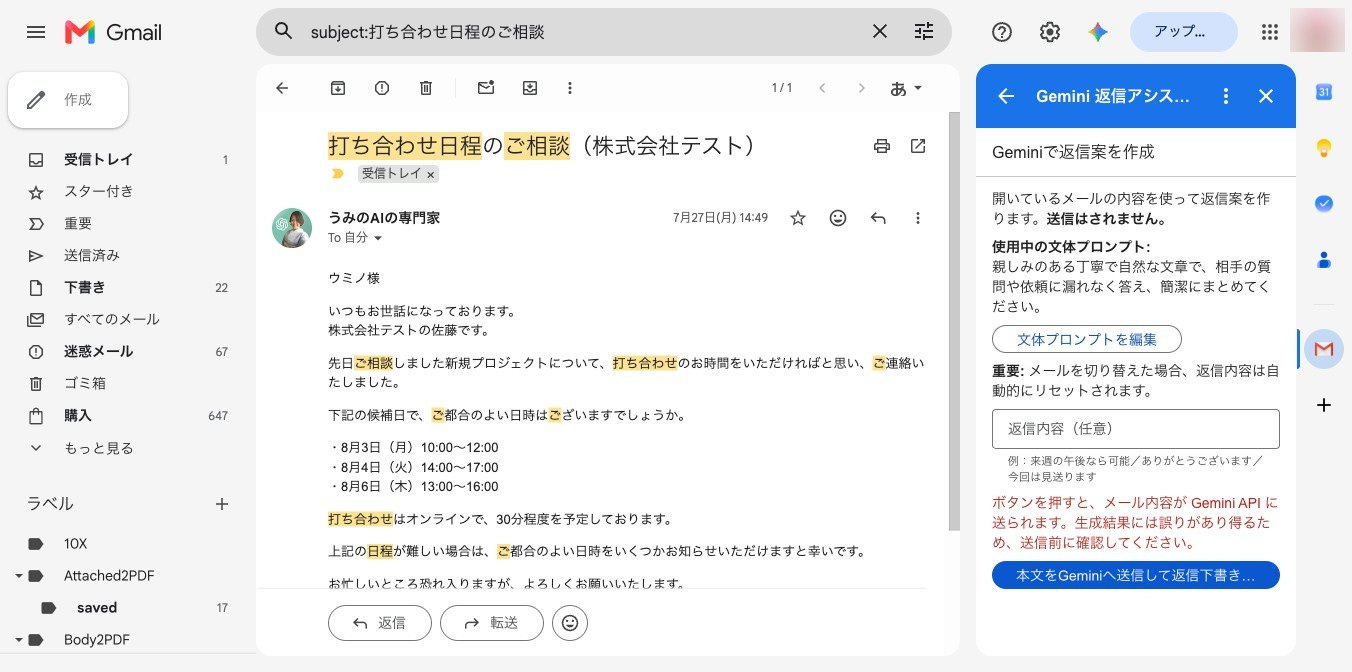Viewport: 1352px width, 672px height.
Task: Get add-ons with plus icon
Action: (1324, 405)
